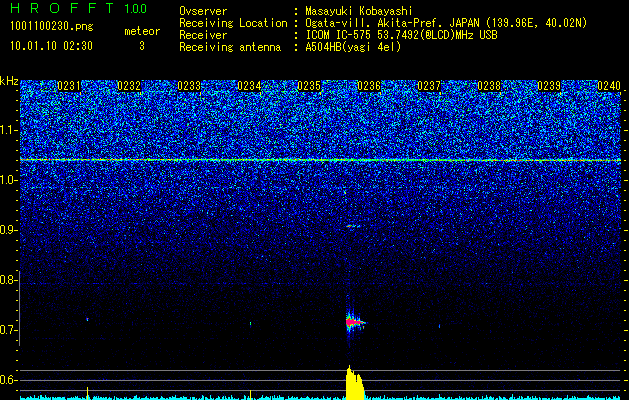
Task: Click the A504HB yagi antenna text
Action: (x=353, y=47)
